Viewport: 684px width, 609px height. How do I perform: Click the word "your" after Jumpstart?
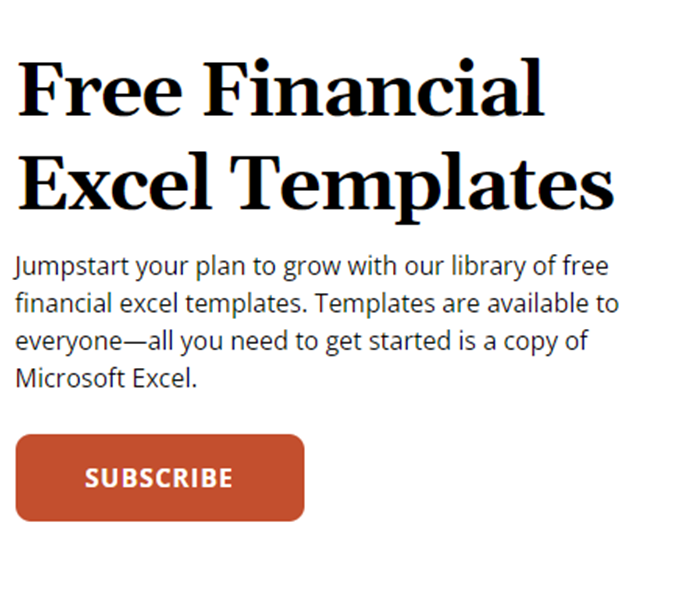tap(162, 269)
